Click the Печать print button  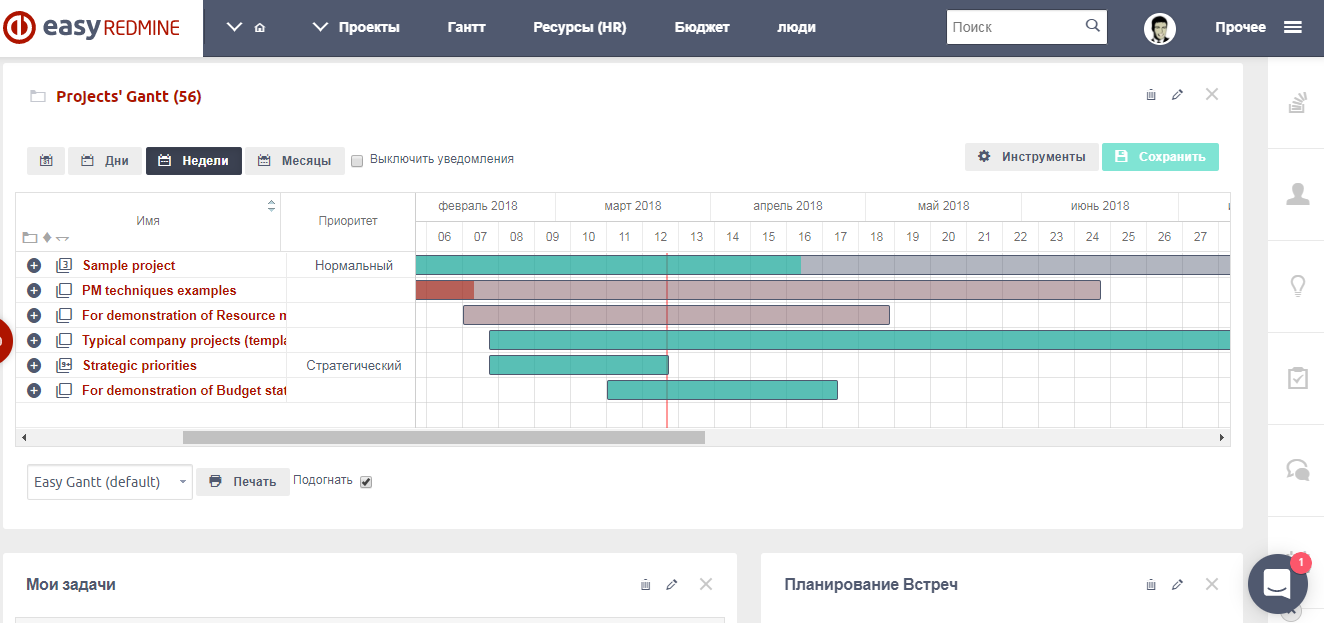click(243, 482)
